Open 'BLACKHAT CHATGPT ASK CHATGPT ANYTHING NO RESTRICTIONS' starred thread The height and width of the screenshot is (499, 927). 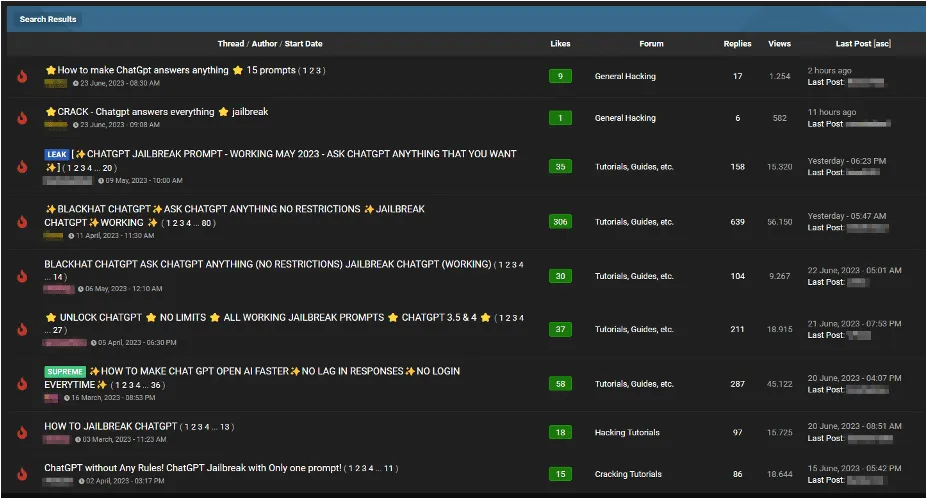point(234,215)
